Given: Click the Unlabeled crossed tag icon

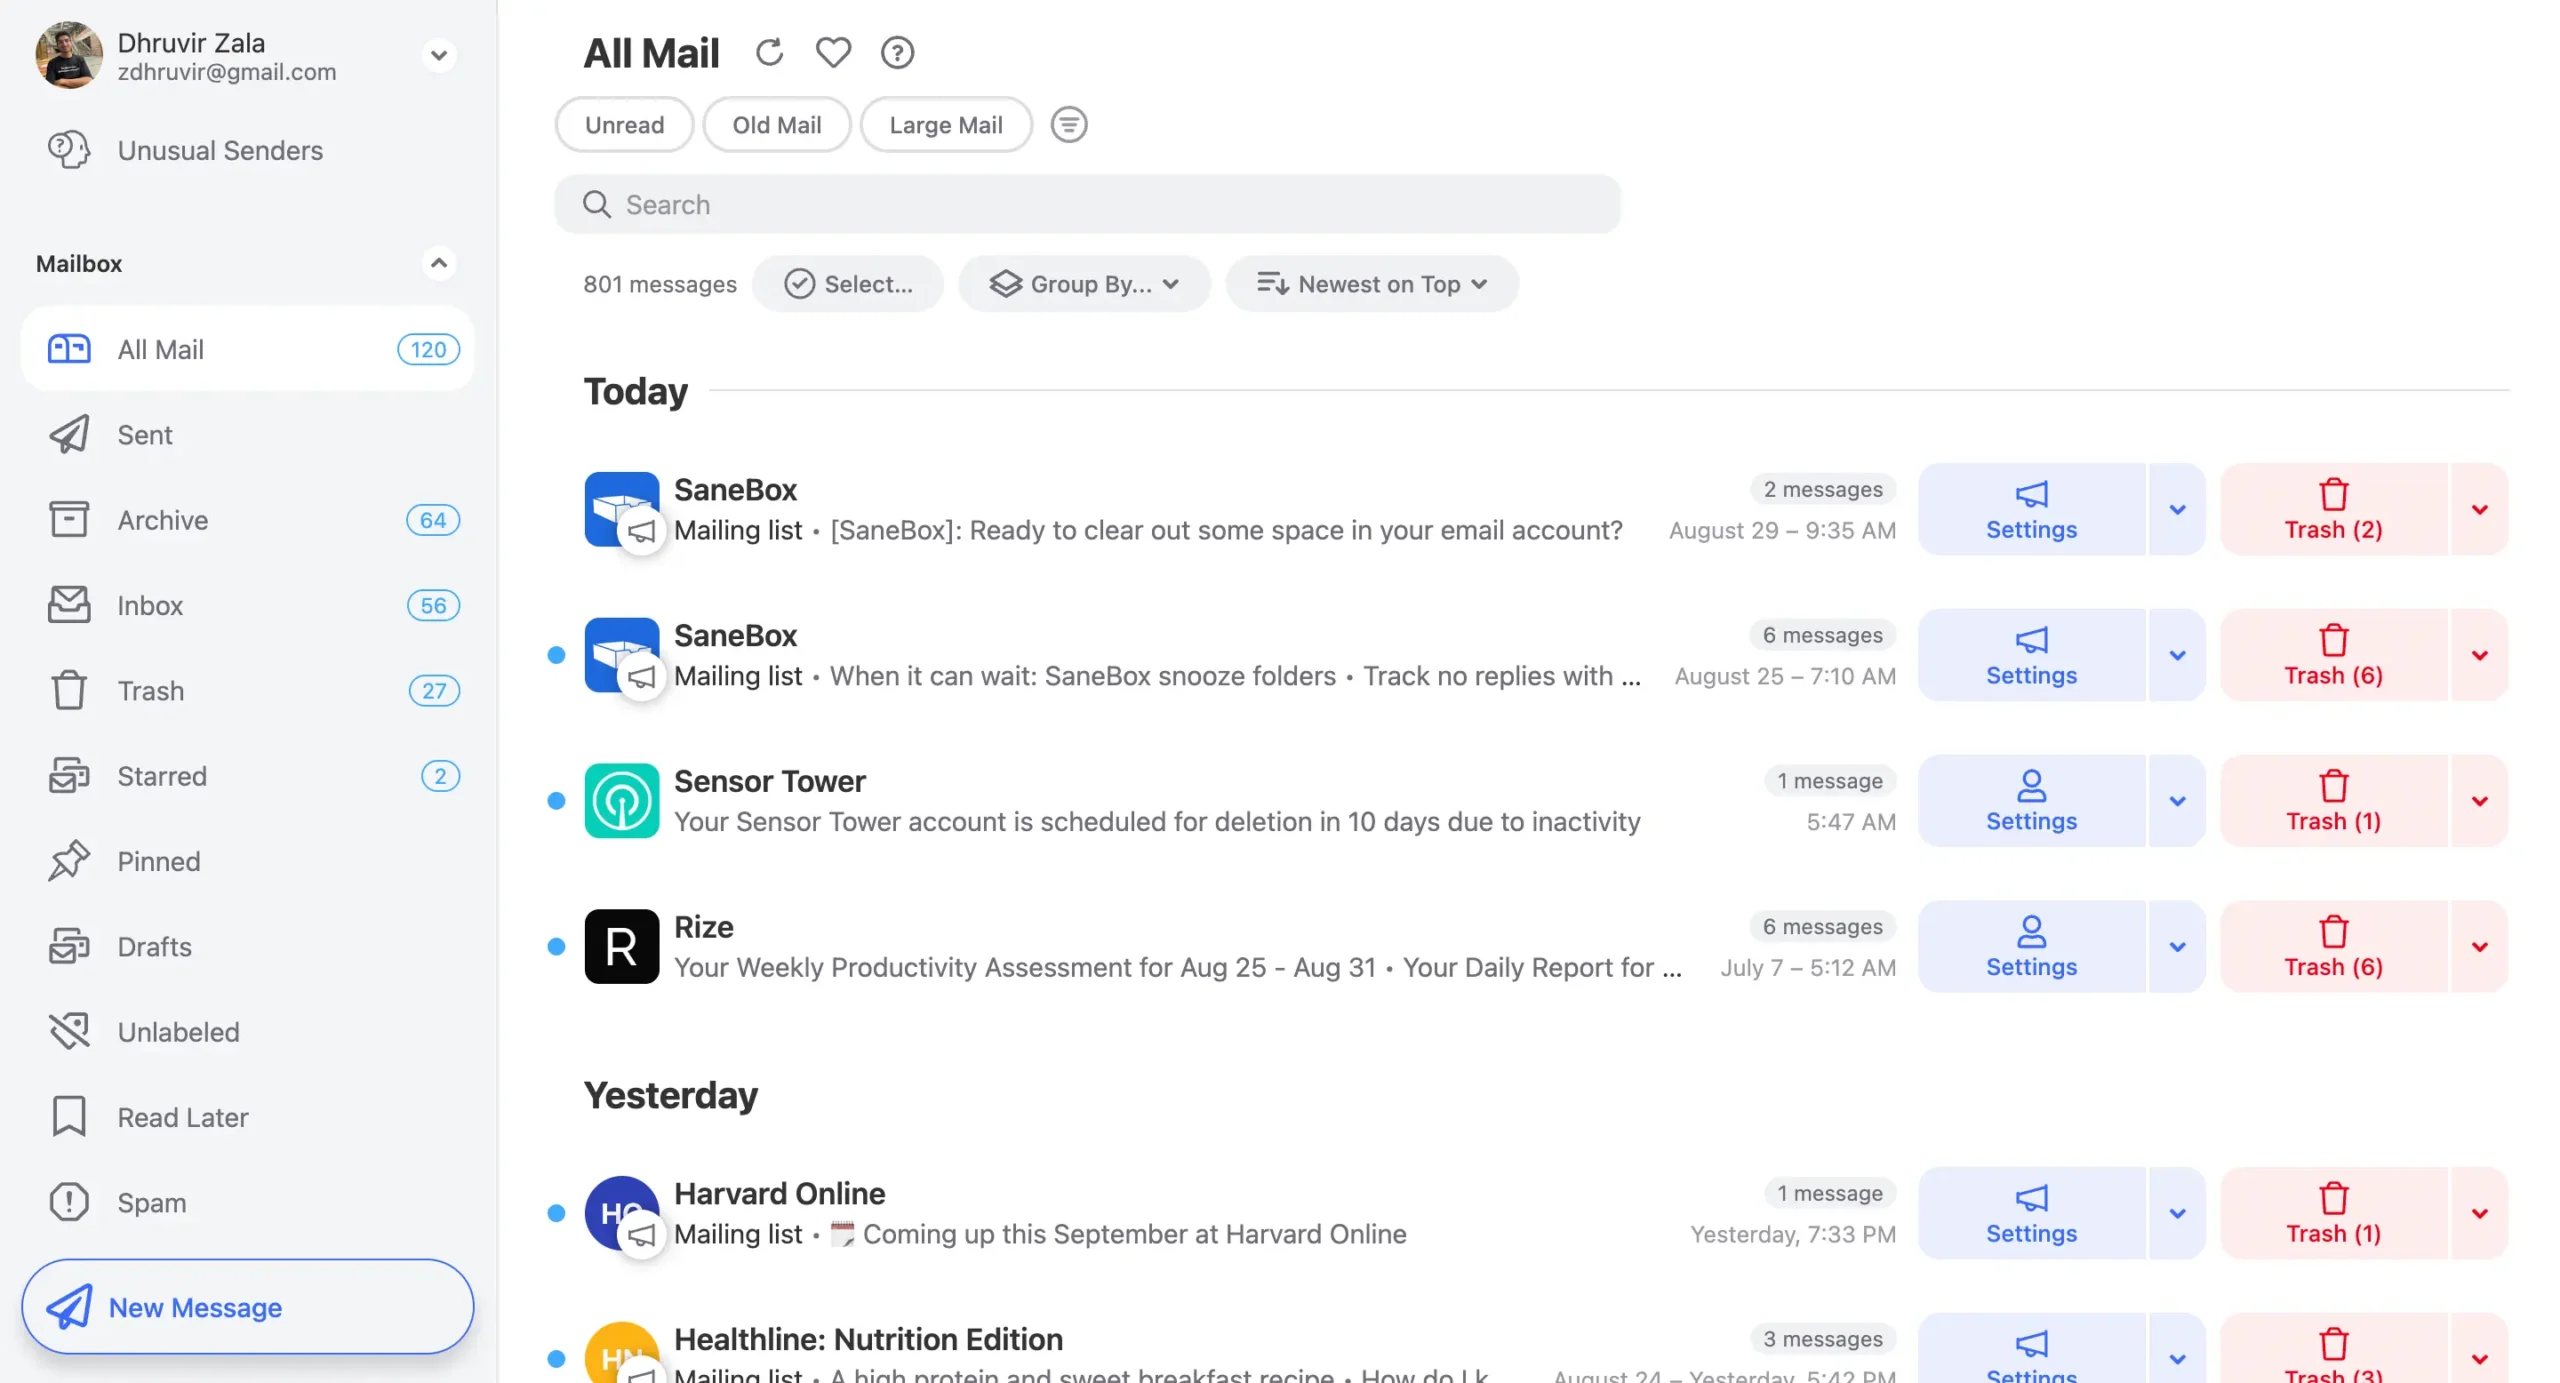Looking at the screenshot, I should click(69, 1031).
